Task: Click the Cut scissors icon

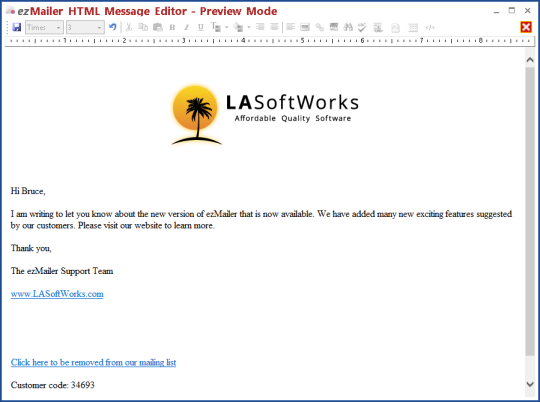Action: tap(129, 27)
